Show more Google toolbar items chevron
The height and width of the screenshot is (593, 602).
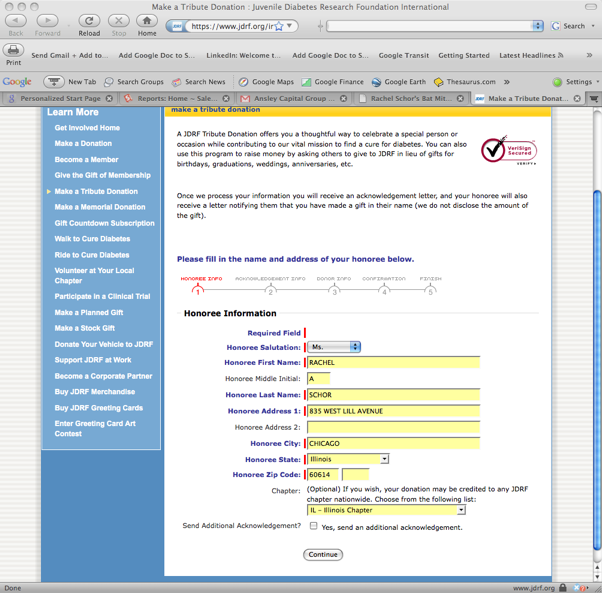[507, 82]
